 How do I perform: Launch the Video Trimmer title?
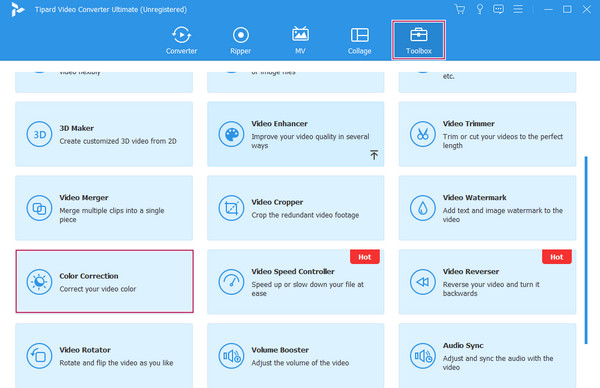pyautogui.click(x=468, y=124)
